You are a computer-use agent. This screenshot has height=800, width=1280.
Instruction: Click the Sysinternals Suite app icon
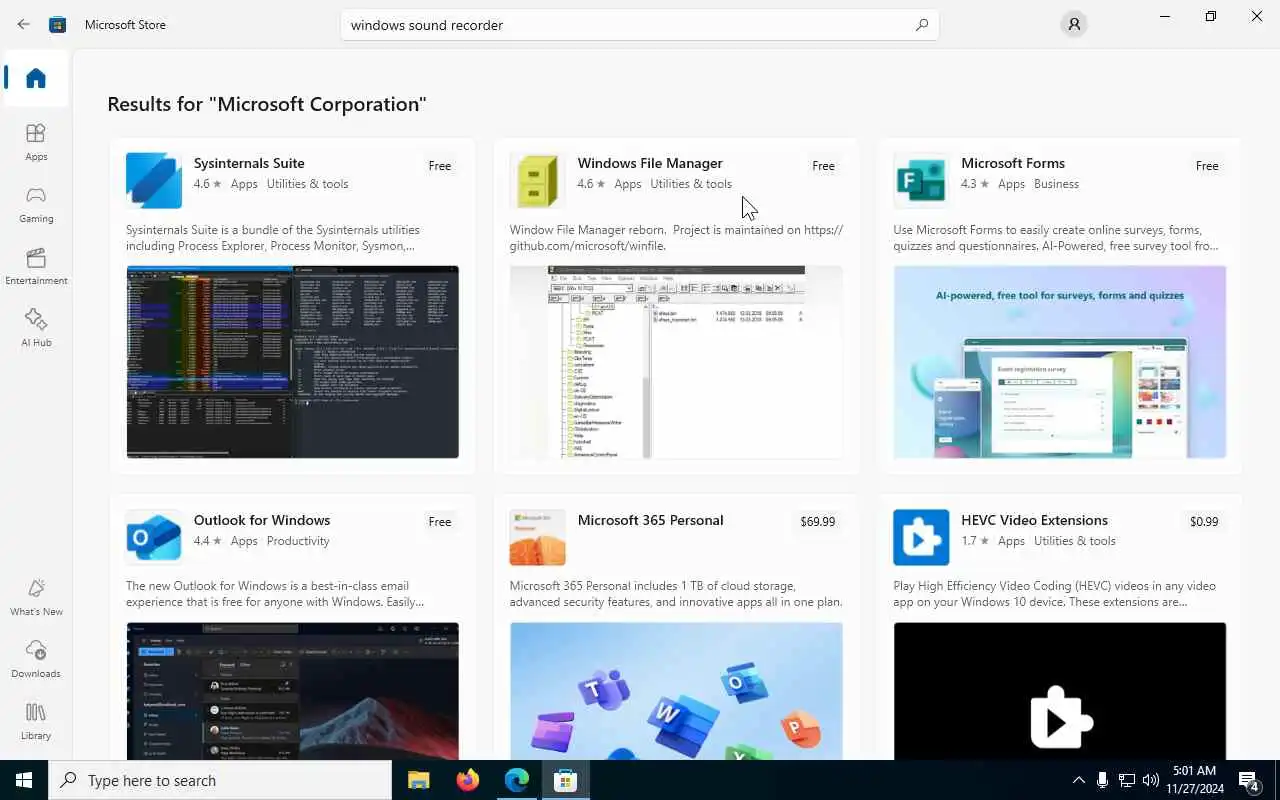click(154, 180)
